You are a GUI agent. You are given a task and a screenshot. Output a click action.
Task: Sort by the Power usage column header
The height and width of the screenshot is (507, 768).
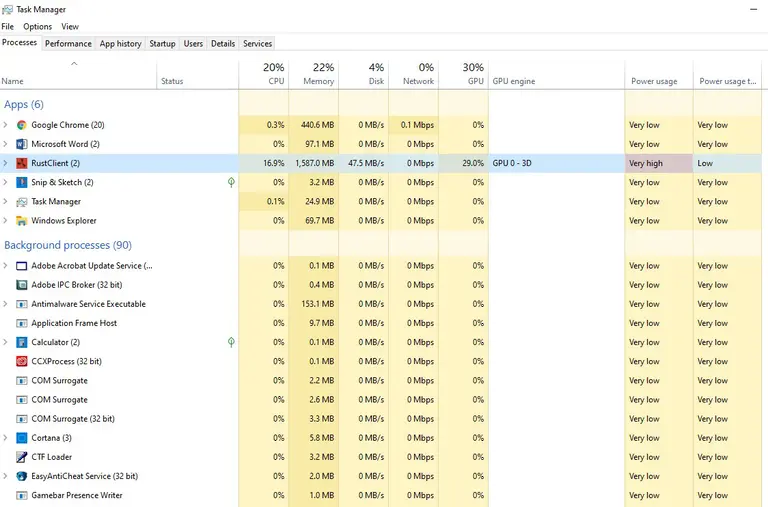pyautogui.click(x=659, y=74)
